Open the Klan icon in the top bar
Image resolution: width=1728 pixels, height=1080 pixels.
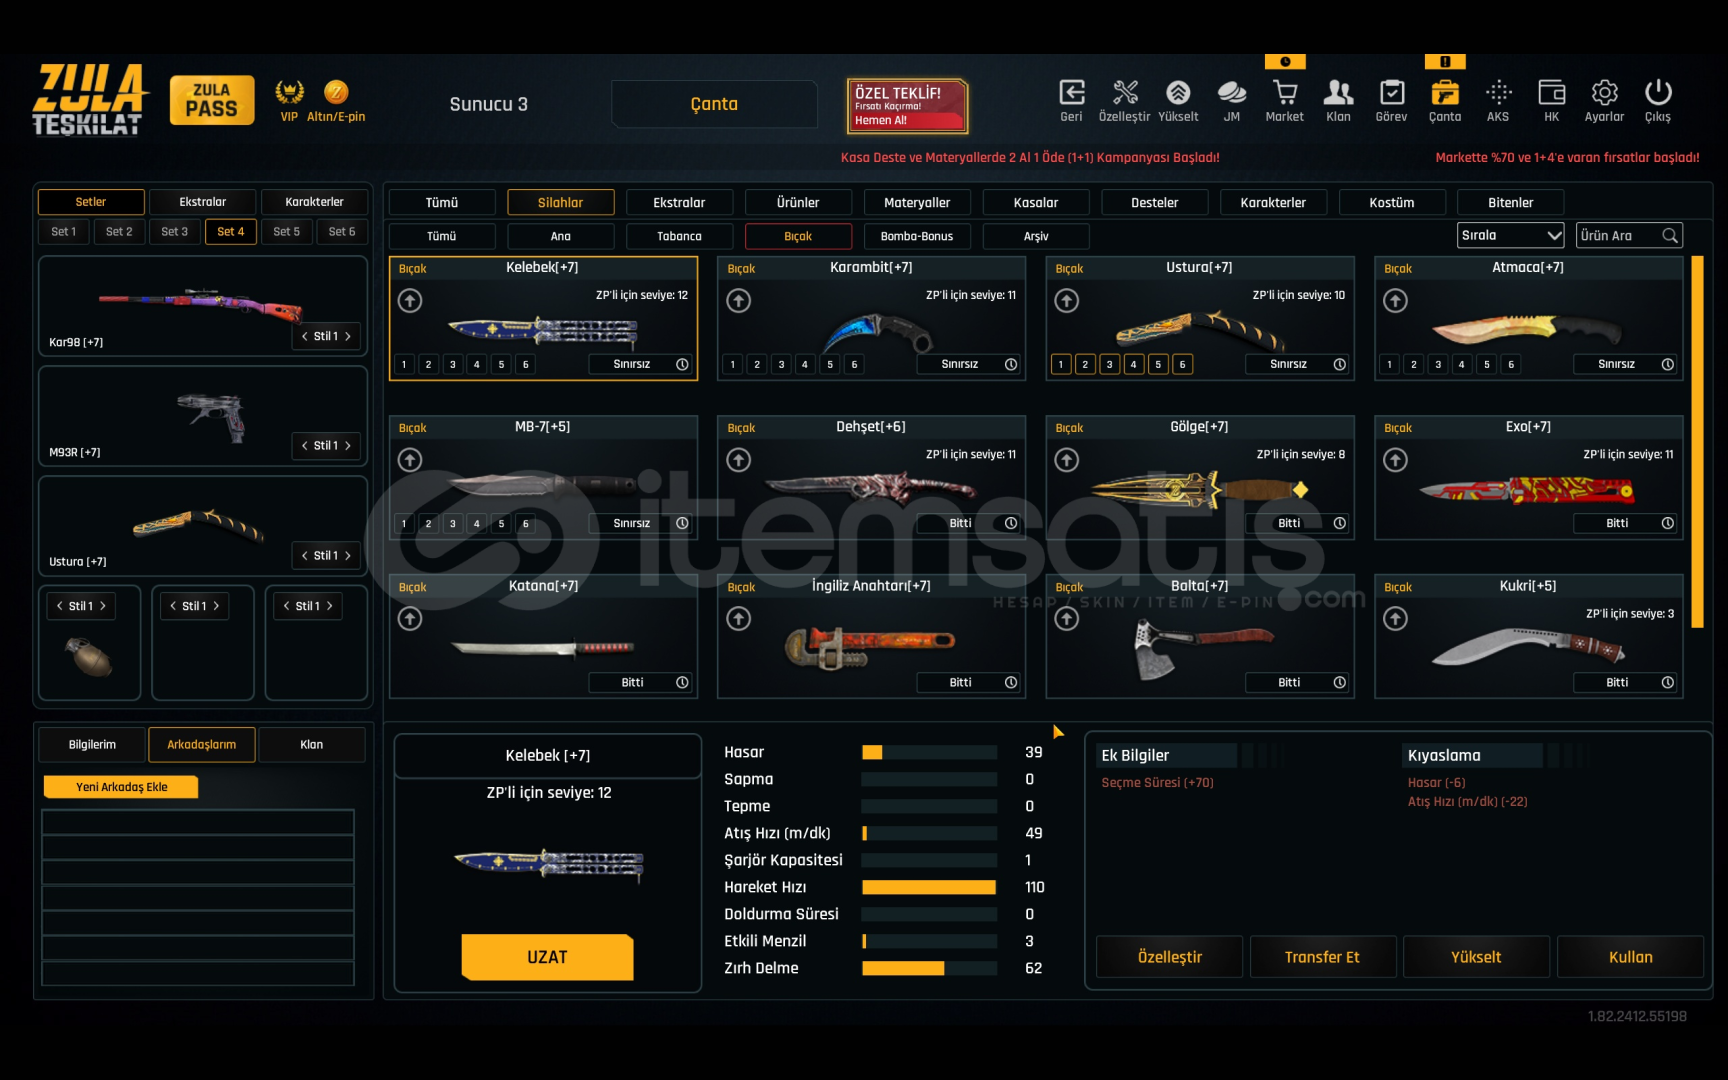pos(1338,93)
